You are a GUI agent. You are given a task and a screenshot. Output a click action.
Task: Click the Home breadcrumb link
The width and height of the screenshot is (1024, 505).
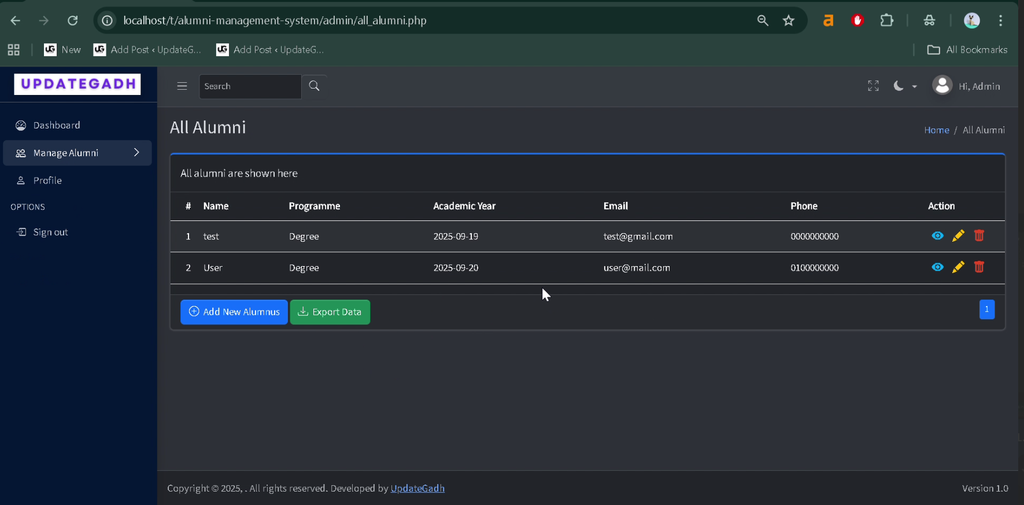coord(936,130)
